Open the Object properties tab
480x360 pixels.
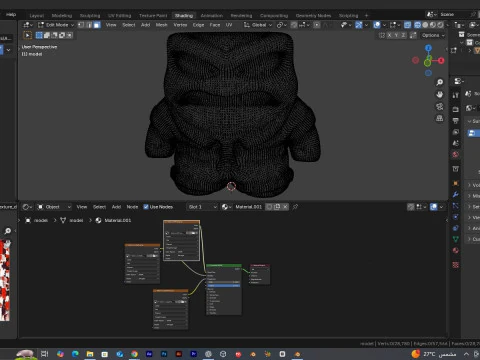pos(456,183)
